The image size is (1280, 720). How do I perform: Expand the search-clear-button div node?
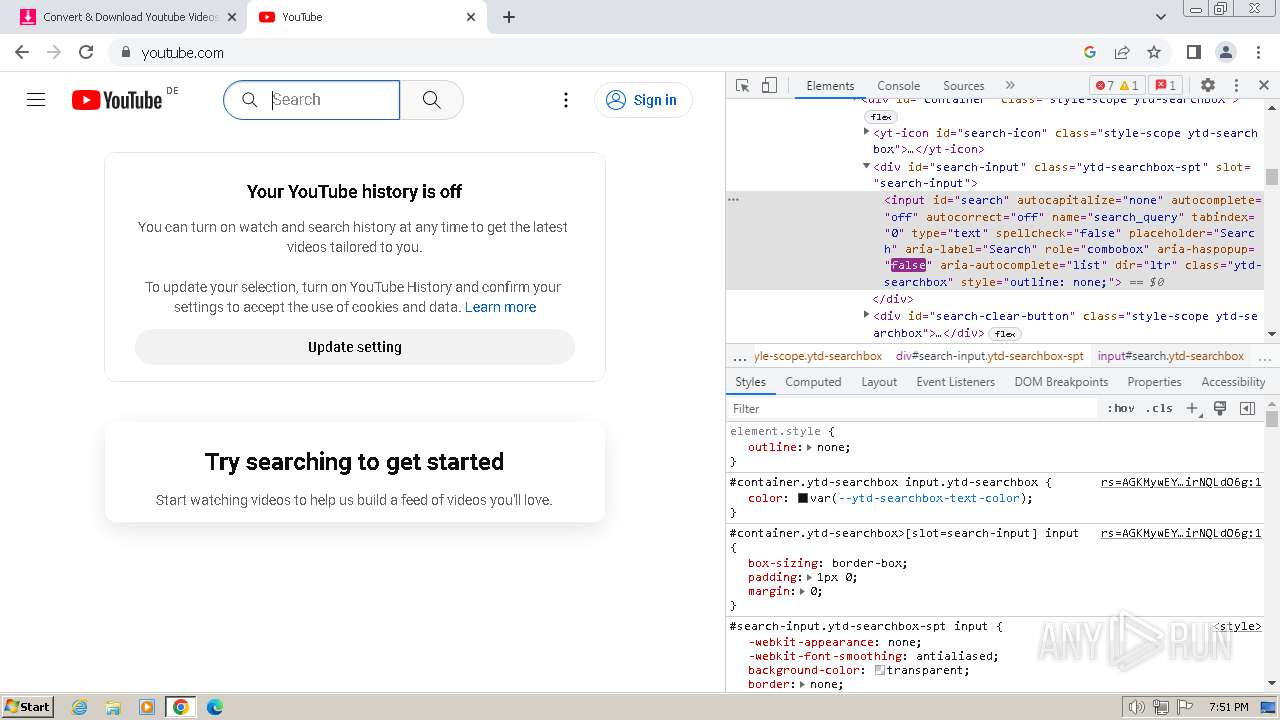[867, 315]
